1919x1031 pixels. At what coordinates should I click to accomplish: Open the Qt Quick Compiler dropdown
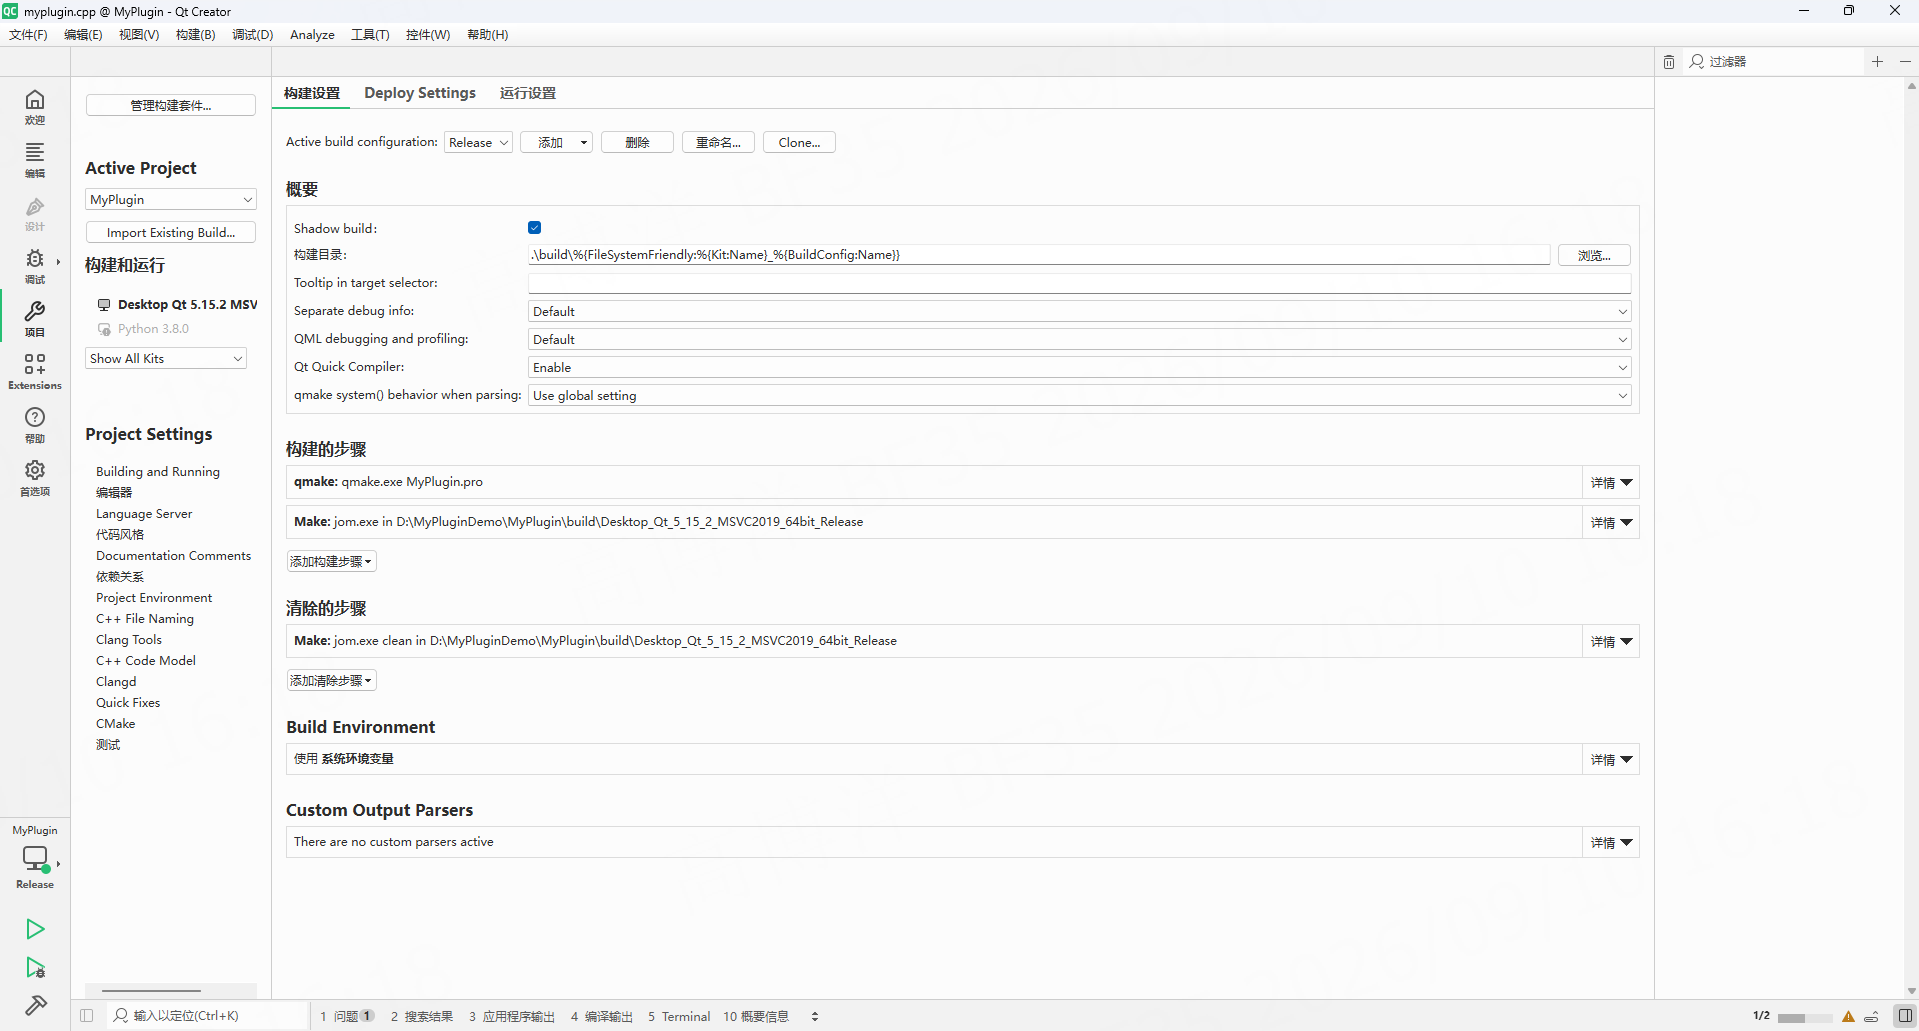coord(1079,368)
